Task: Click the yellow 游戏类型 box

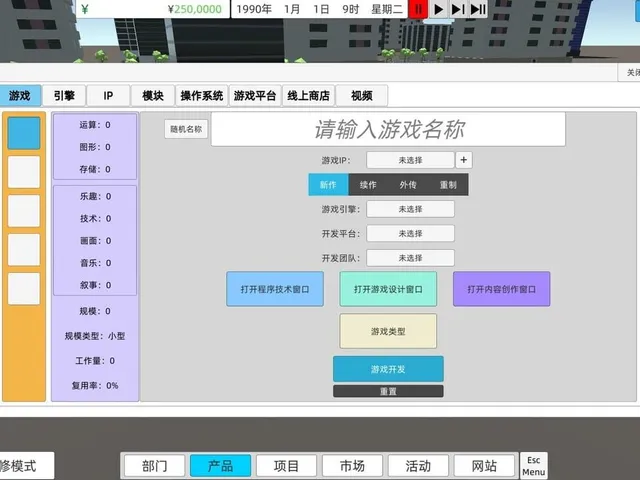Action: click(x=388, y=331)
